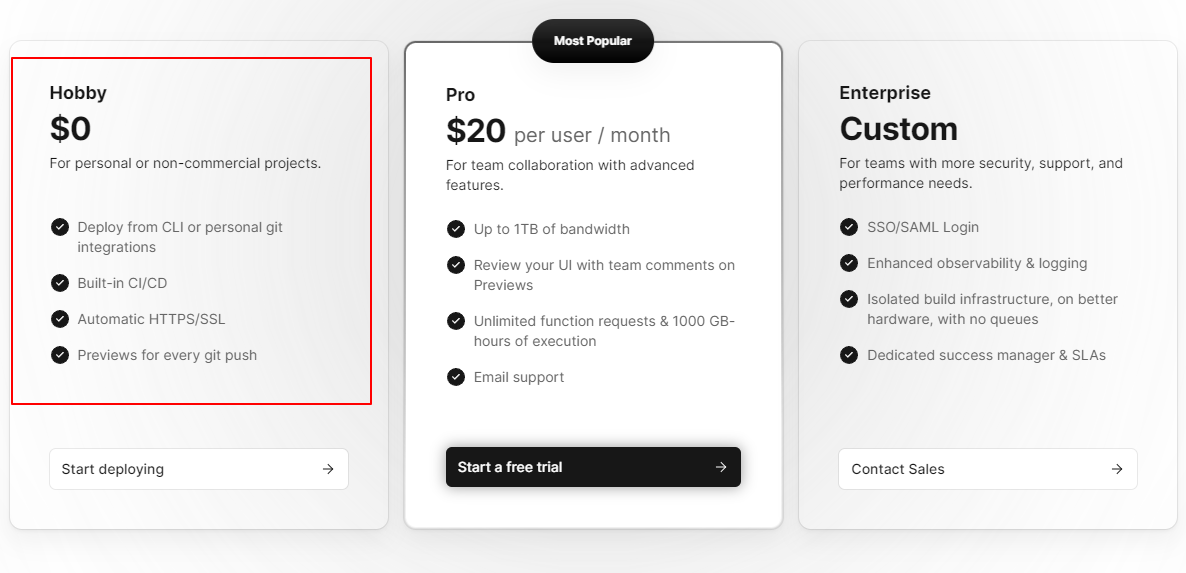Click the Custom pricing text

coord(898,129)
